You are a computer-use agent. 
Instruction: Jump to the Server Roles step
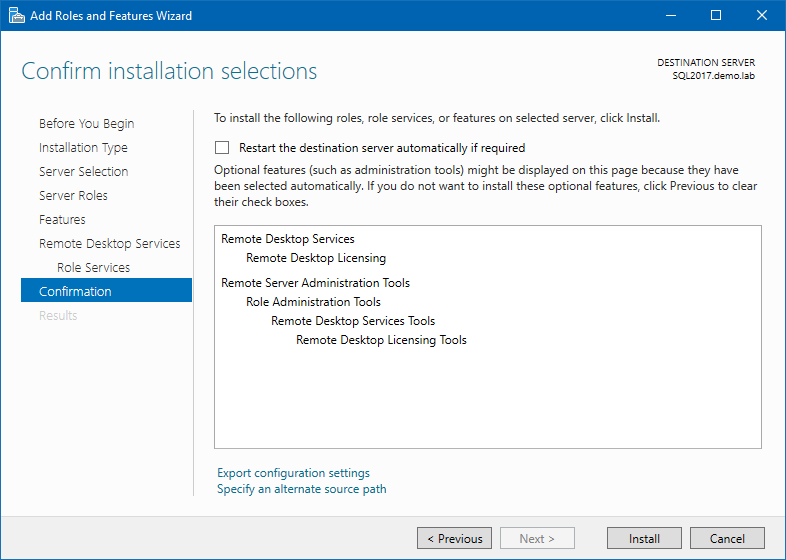click(73, 196)
